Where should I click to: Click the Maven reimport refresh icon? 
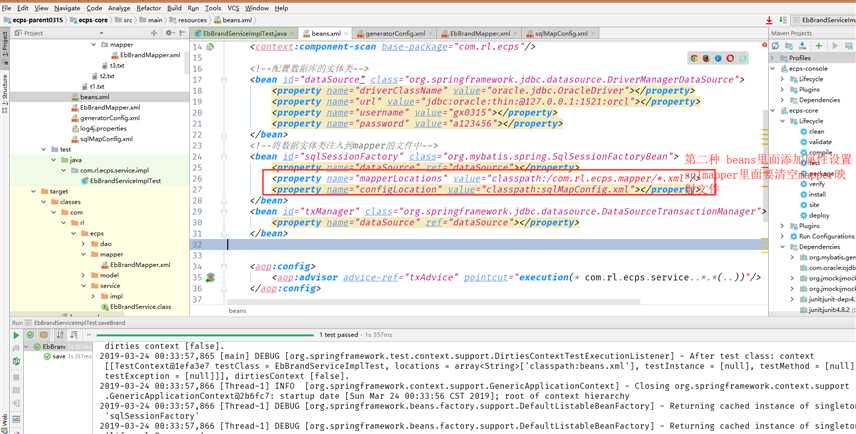pos(776,46)
